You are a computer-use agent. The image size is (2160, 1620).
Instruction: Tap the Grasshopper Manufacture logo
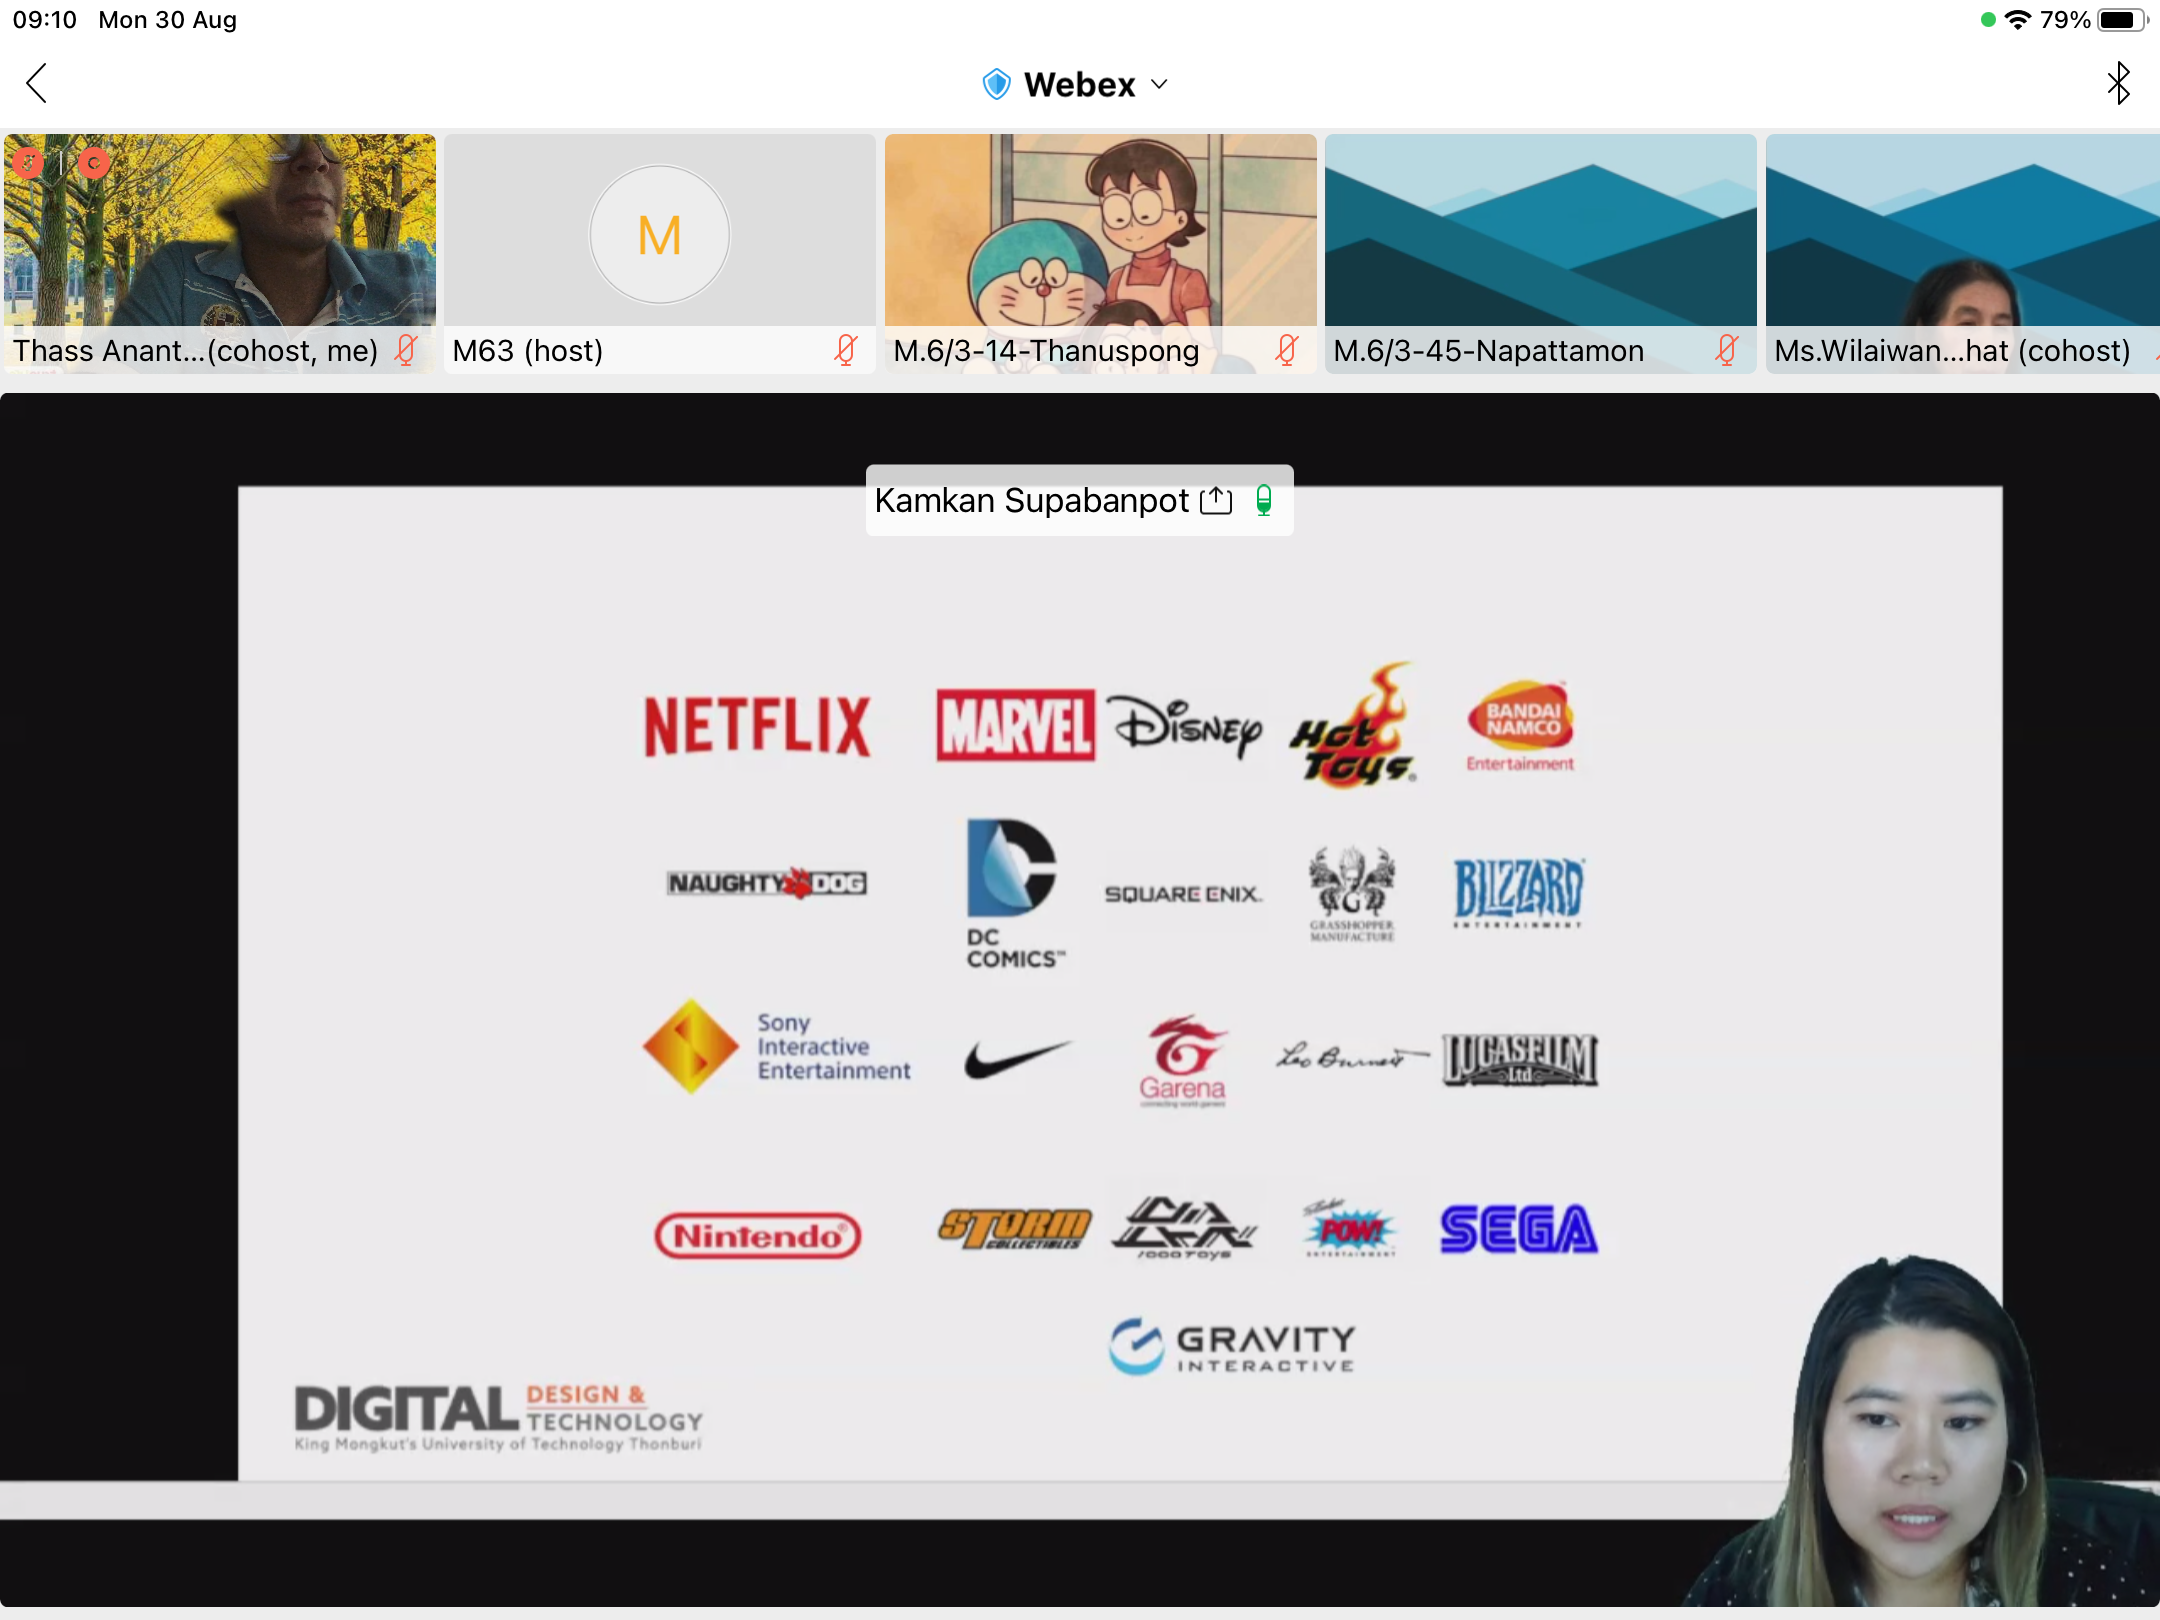point(1352,893)
